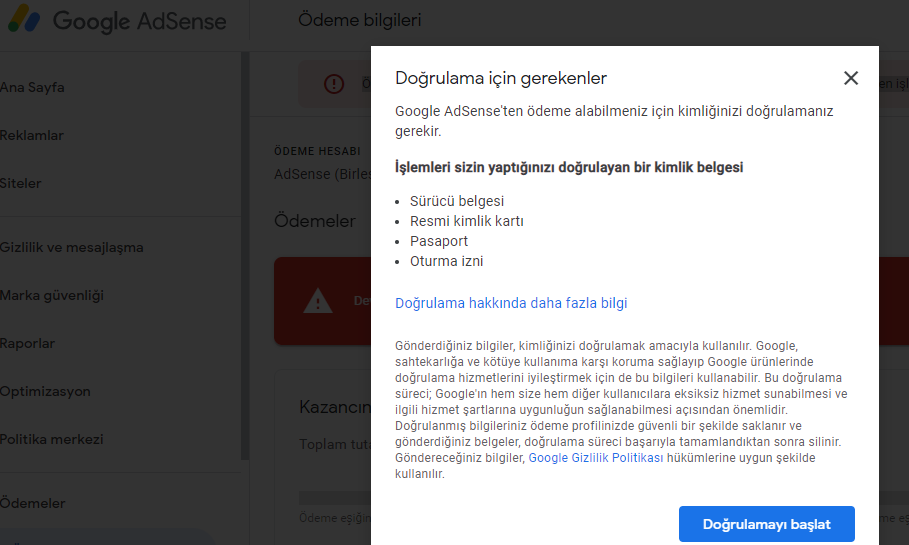
Task: Click the warning triangle icon in red banner
Action: point(318,301)
